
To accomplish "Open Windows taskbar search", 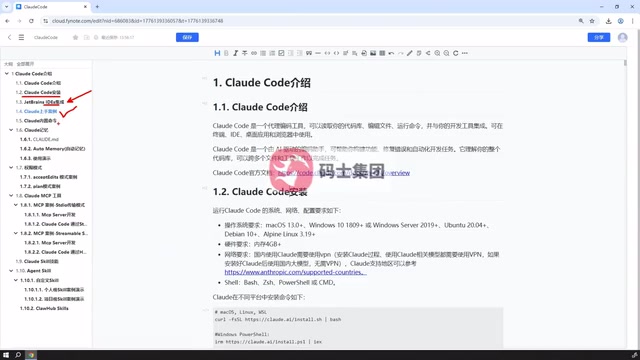I will (18, 355).
